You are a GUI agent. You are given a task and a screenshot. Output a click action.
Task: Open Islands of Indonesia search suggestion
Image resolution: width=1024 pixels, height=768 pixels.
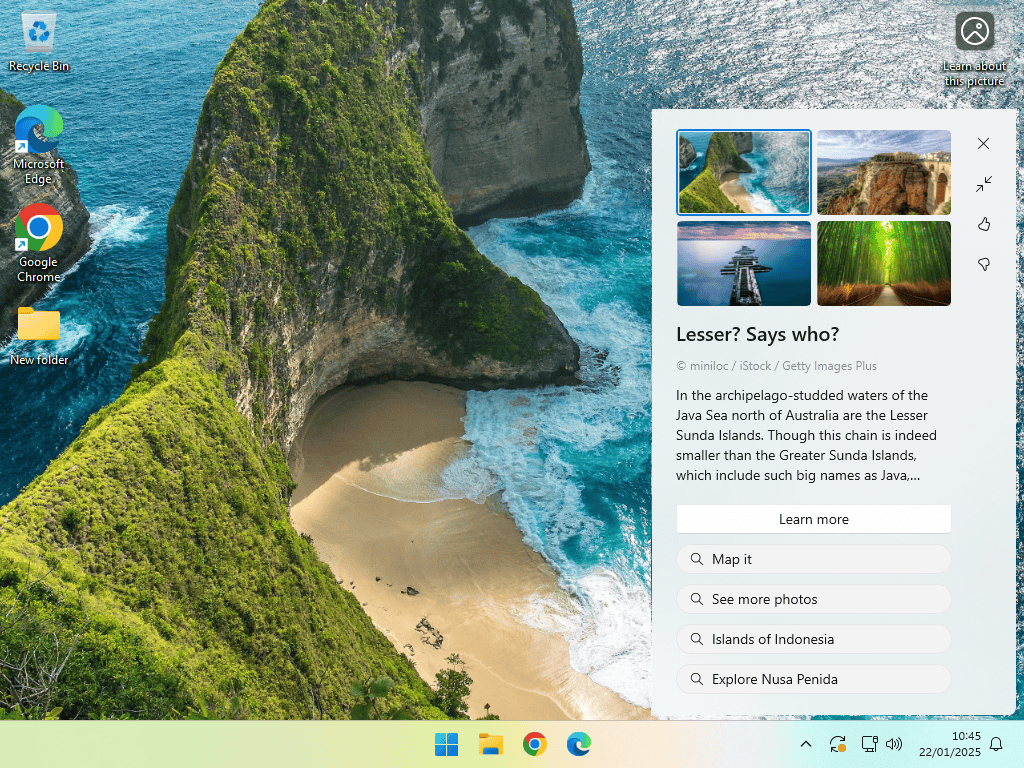(x=813, y=639)
